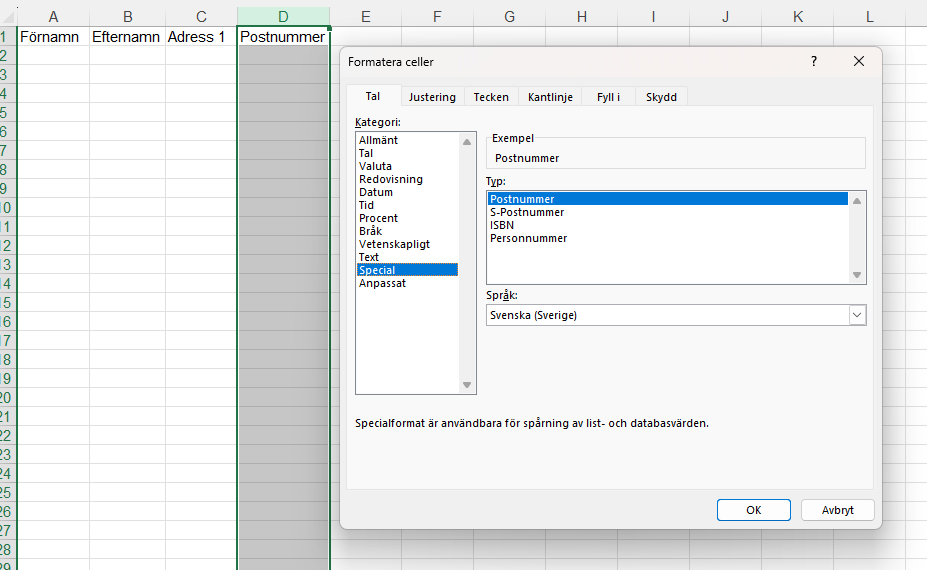Viewport: 927px width, 570px height.
Task: Choose Redovisning category
Action: 407,179
